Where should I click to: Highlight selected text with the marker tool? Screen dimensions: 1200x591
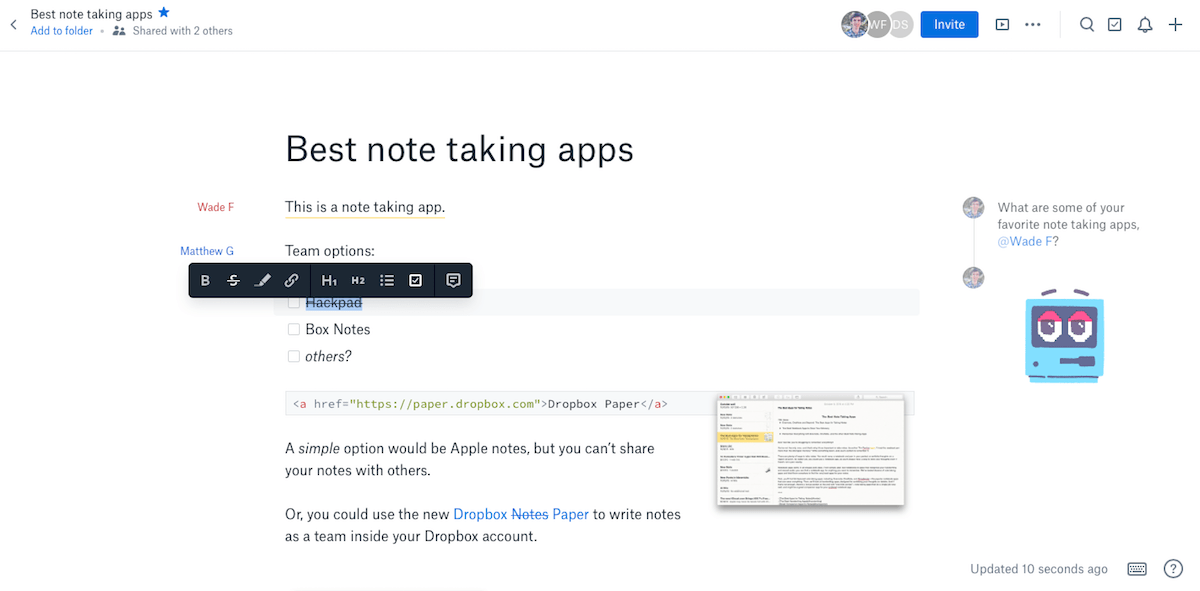263,281
